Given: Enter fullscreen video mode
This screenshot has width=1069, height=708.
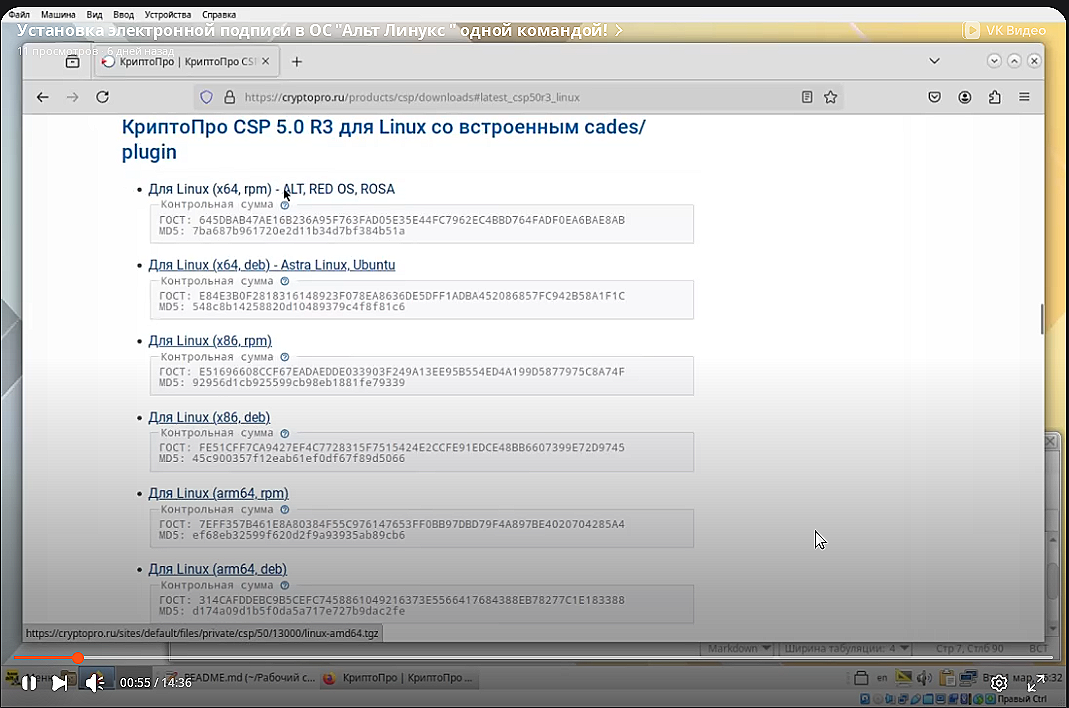Looking at the screenshot, I should 1036,683.
